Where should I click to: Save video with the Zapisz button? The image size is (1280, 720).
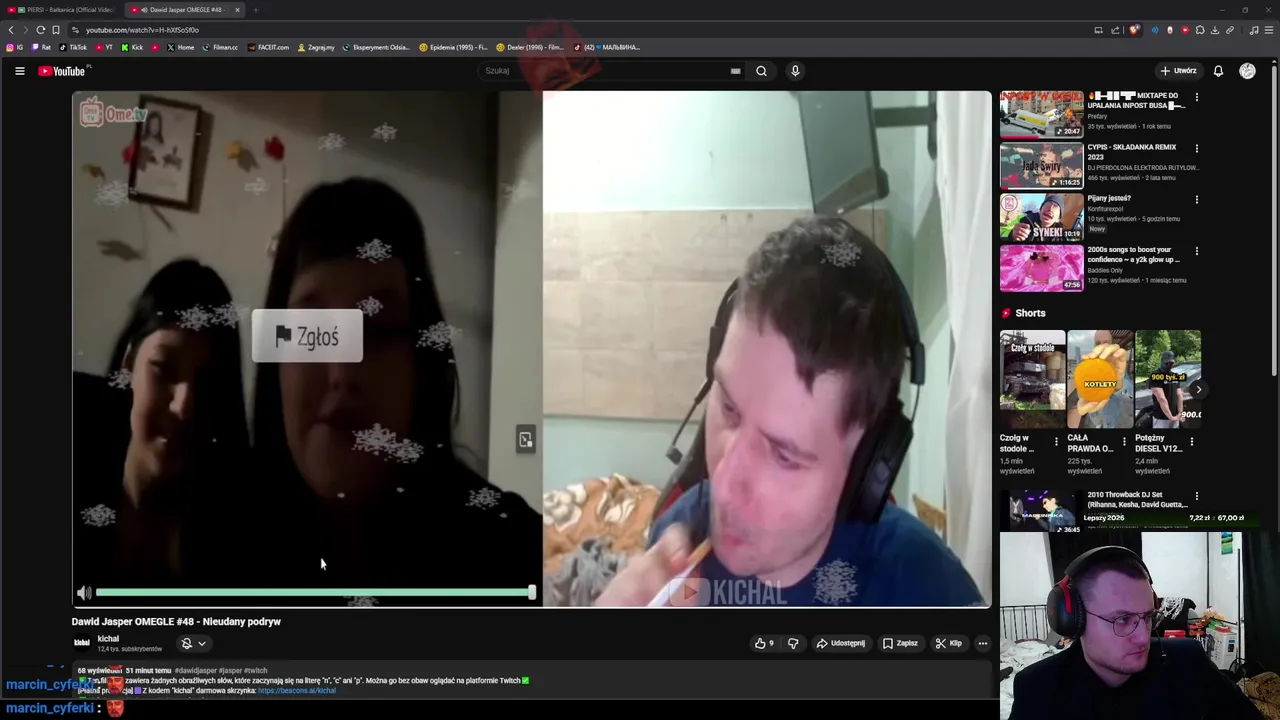pos(900,643)
